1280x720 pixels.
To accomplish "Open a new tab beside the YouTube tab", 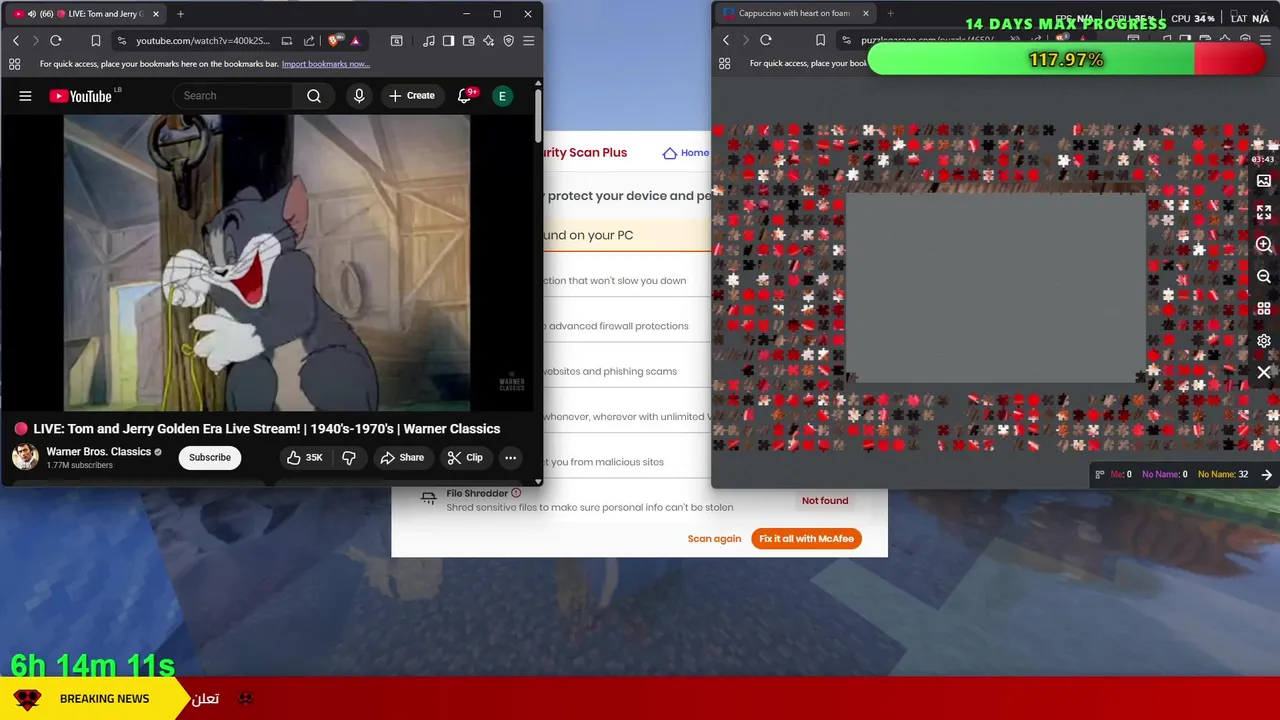I will coord(180,14).
